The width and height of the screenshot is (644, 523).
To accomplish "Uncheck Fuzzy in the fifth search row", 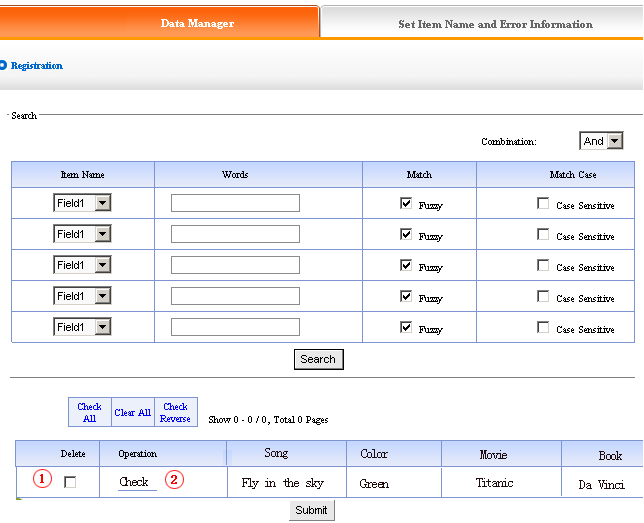I will click(x=406, y=327).
